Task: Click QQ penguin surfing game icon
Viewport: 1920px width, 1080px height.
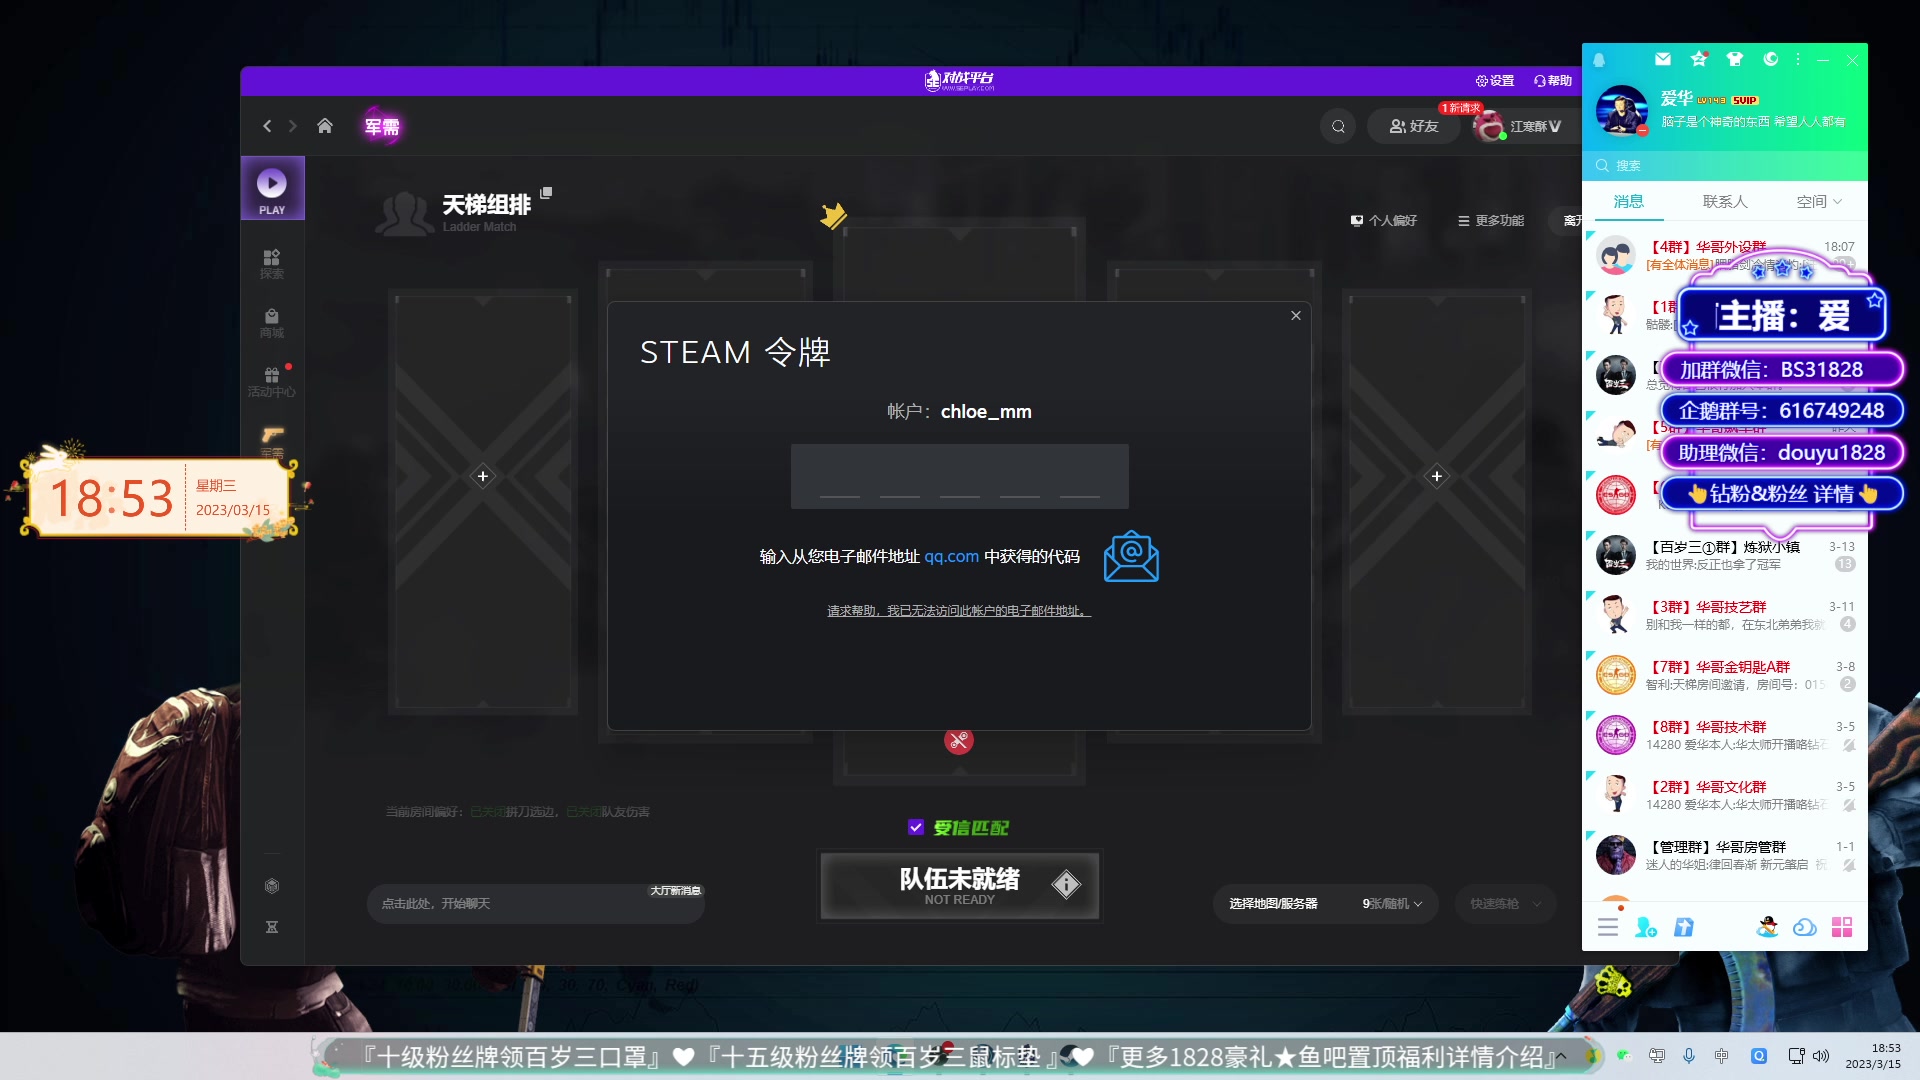Action: point(1768,927)
